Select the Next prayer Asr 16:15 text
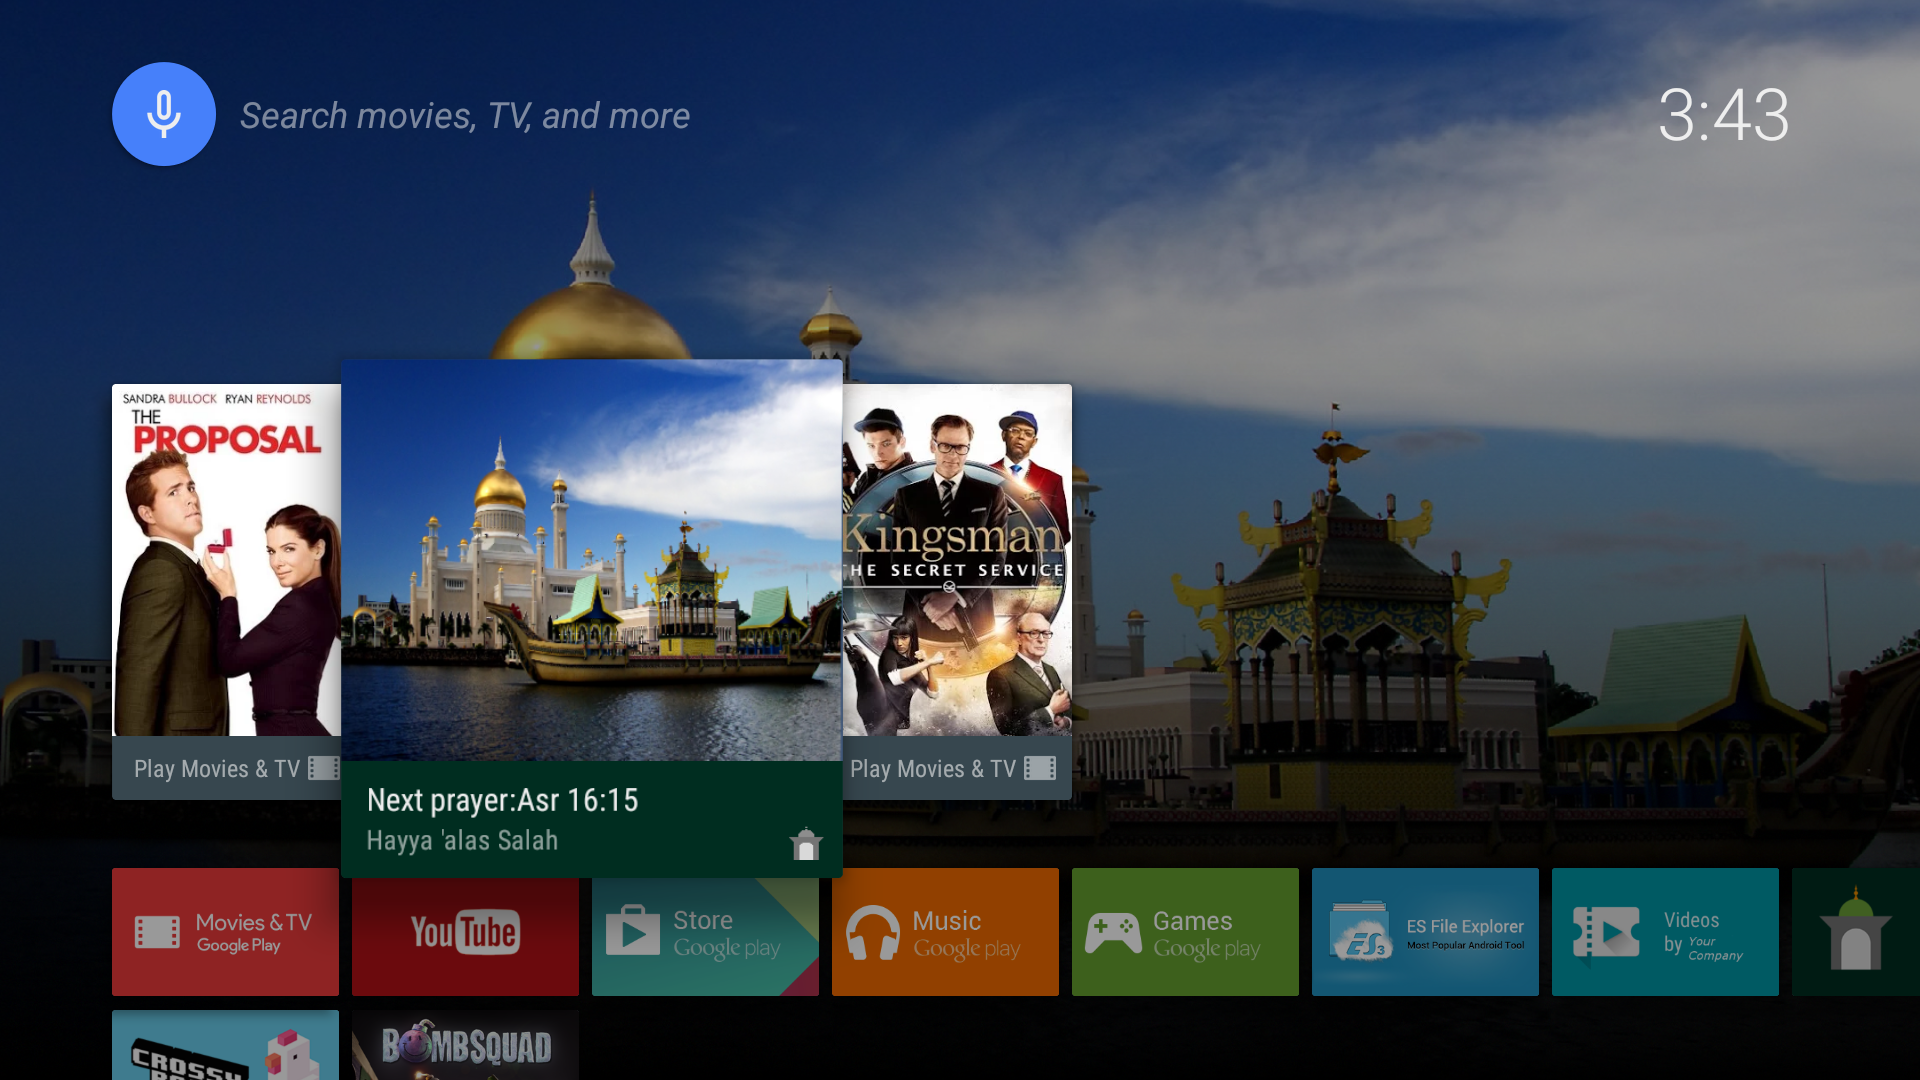The height and width of the screenshot is (1080, 1920). coord(502,800)
